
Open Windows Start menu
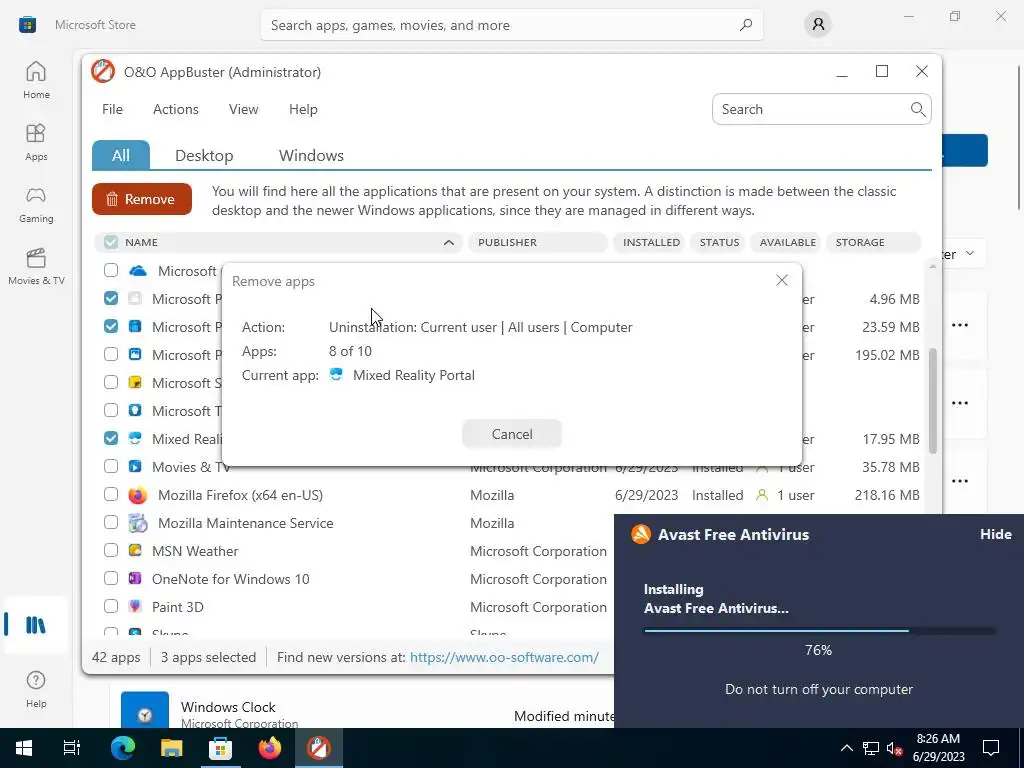coord(24,748)
